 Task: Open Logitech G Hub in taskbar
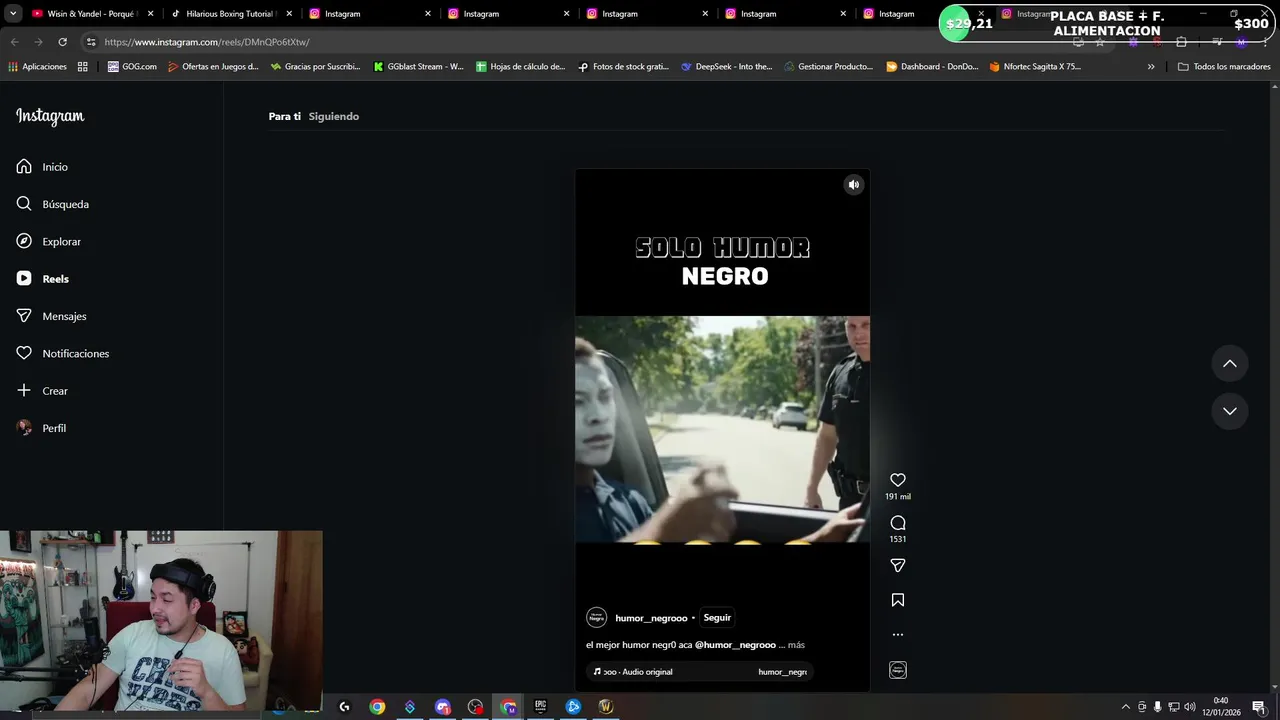coord(344,707)
